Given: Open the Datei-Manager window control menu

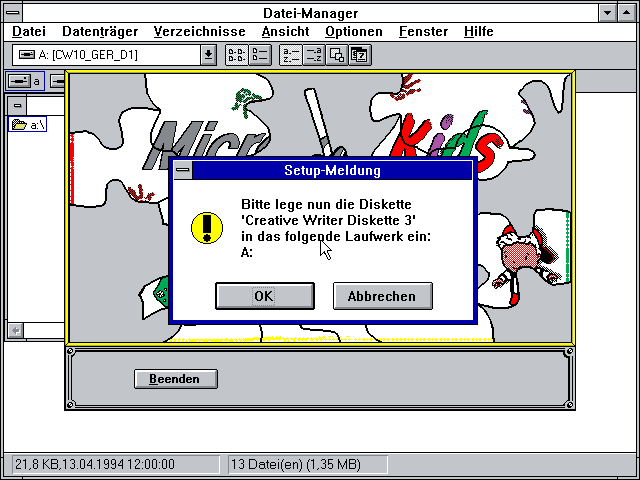Looking at the screenshot, I should [x=11, y=12].
